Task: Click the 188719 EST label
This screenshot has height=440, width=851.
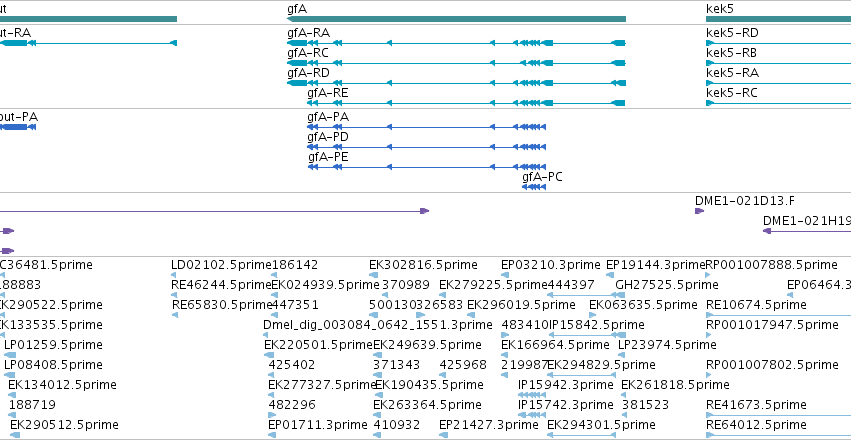Action: 32,405
